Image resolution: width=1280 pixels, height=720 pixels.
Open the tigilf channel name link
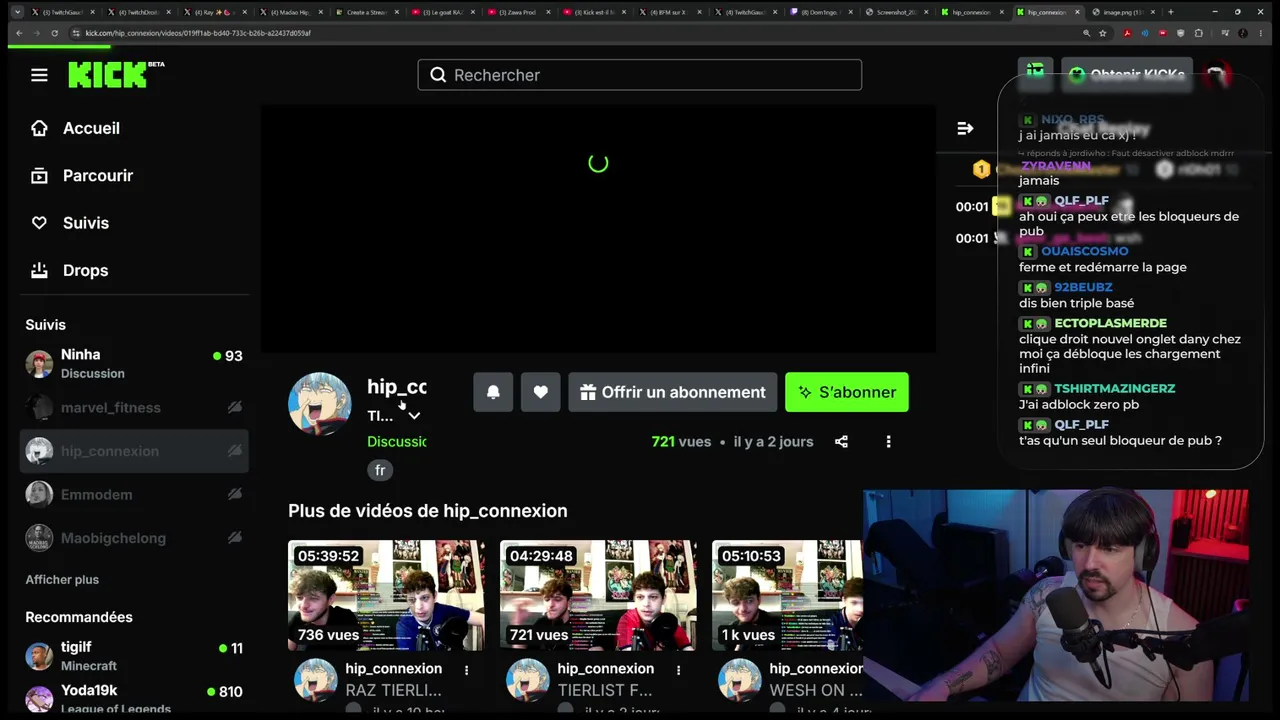(76, 647)
